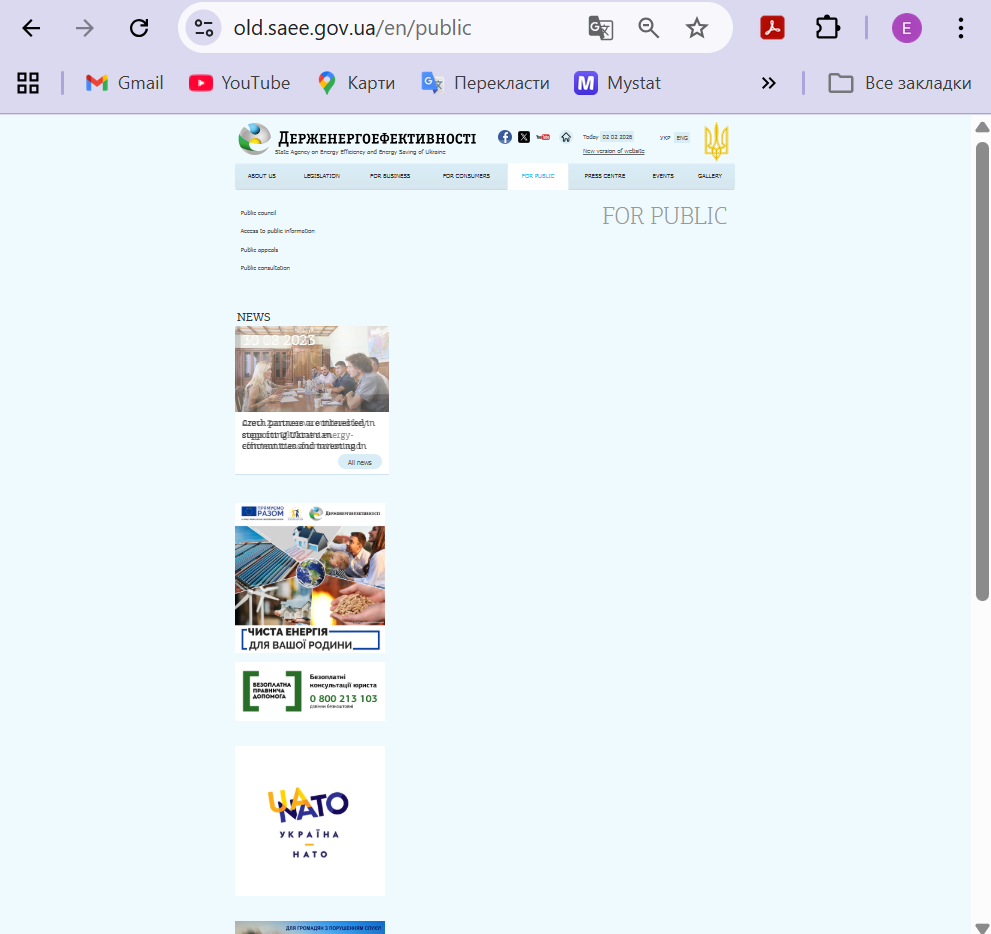Open the Перекласти translate bookmark
The height and width of the screenshot is (934, 991).
pyautogui.click(x=485, y=83)
